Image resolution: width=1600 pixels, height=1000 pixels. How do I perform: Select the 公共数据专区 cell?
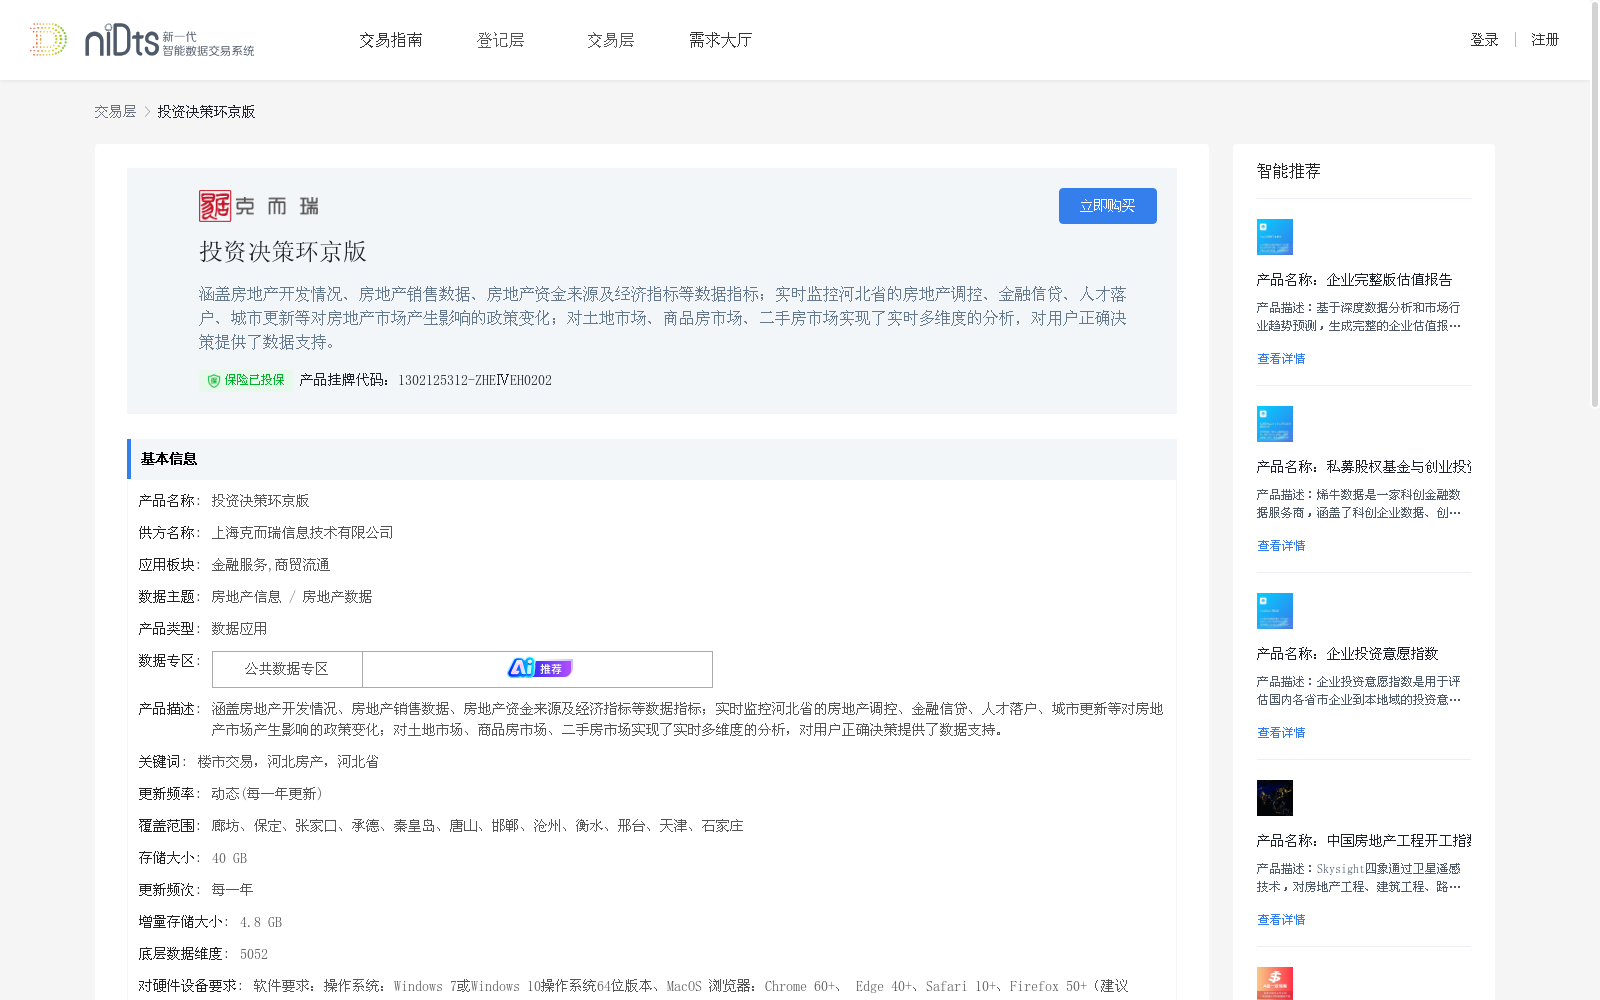coord(287,669)
